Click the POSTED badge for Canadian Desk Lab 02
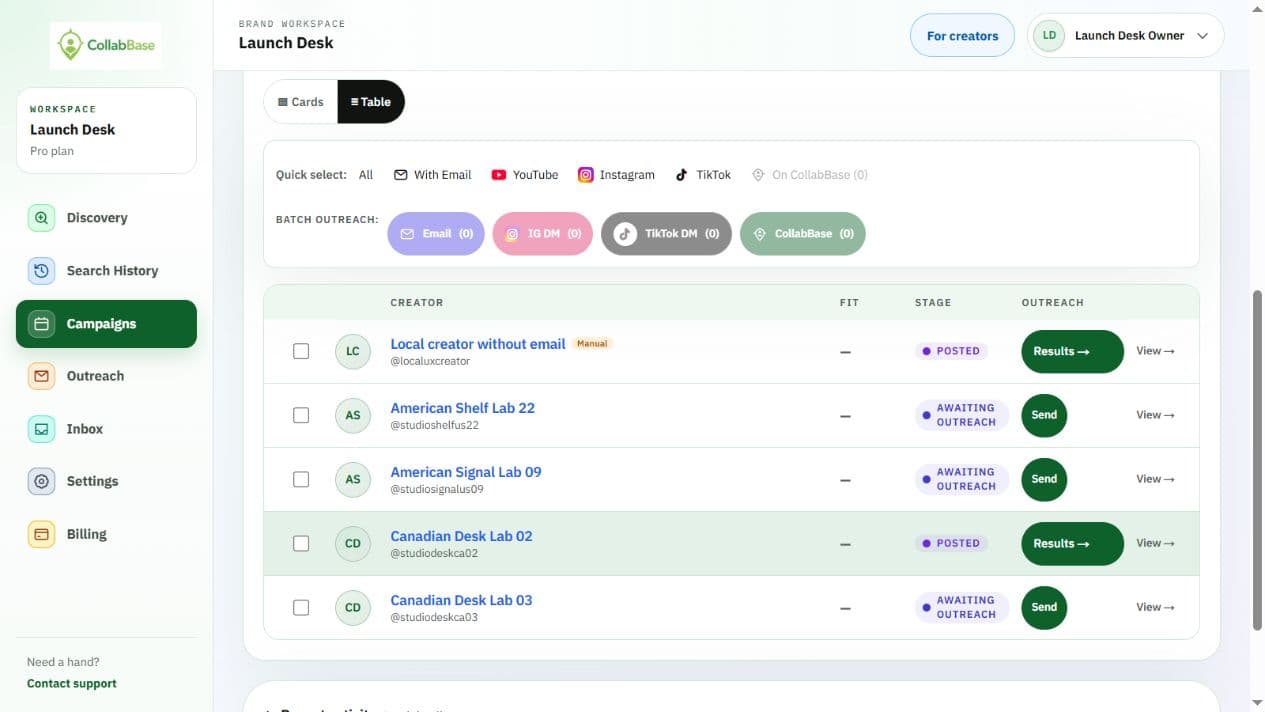Screen dimensions: 1265x712 click(951, 543)
